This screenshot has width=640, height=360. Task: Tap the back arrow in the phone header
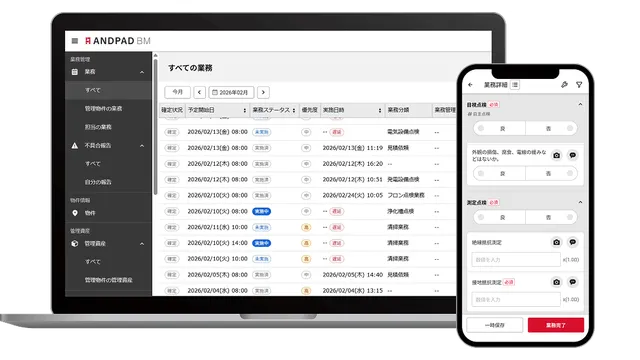[471, 85]
